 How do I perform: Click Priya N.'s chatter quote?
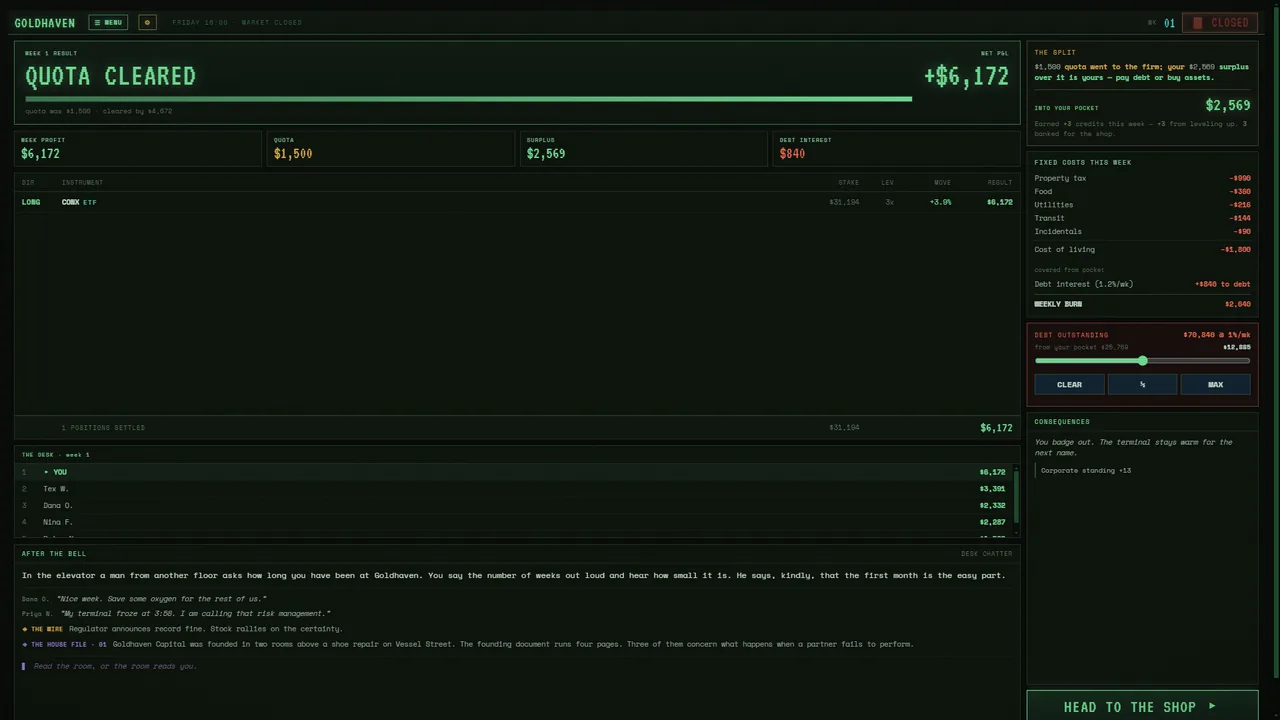tap(195, 613)
